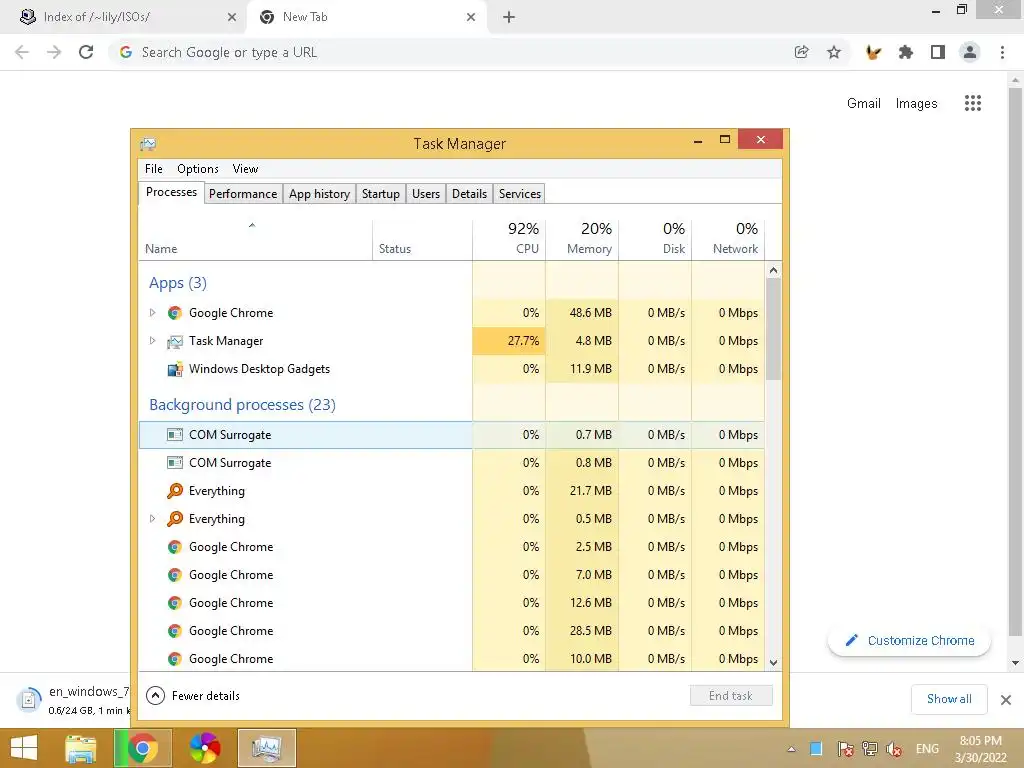Click Search Google or type URL box

[x=451, y=52]
